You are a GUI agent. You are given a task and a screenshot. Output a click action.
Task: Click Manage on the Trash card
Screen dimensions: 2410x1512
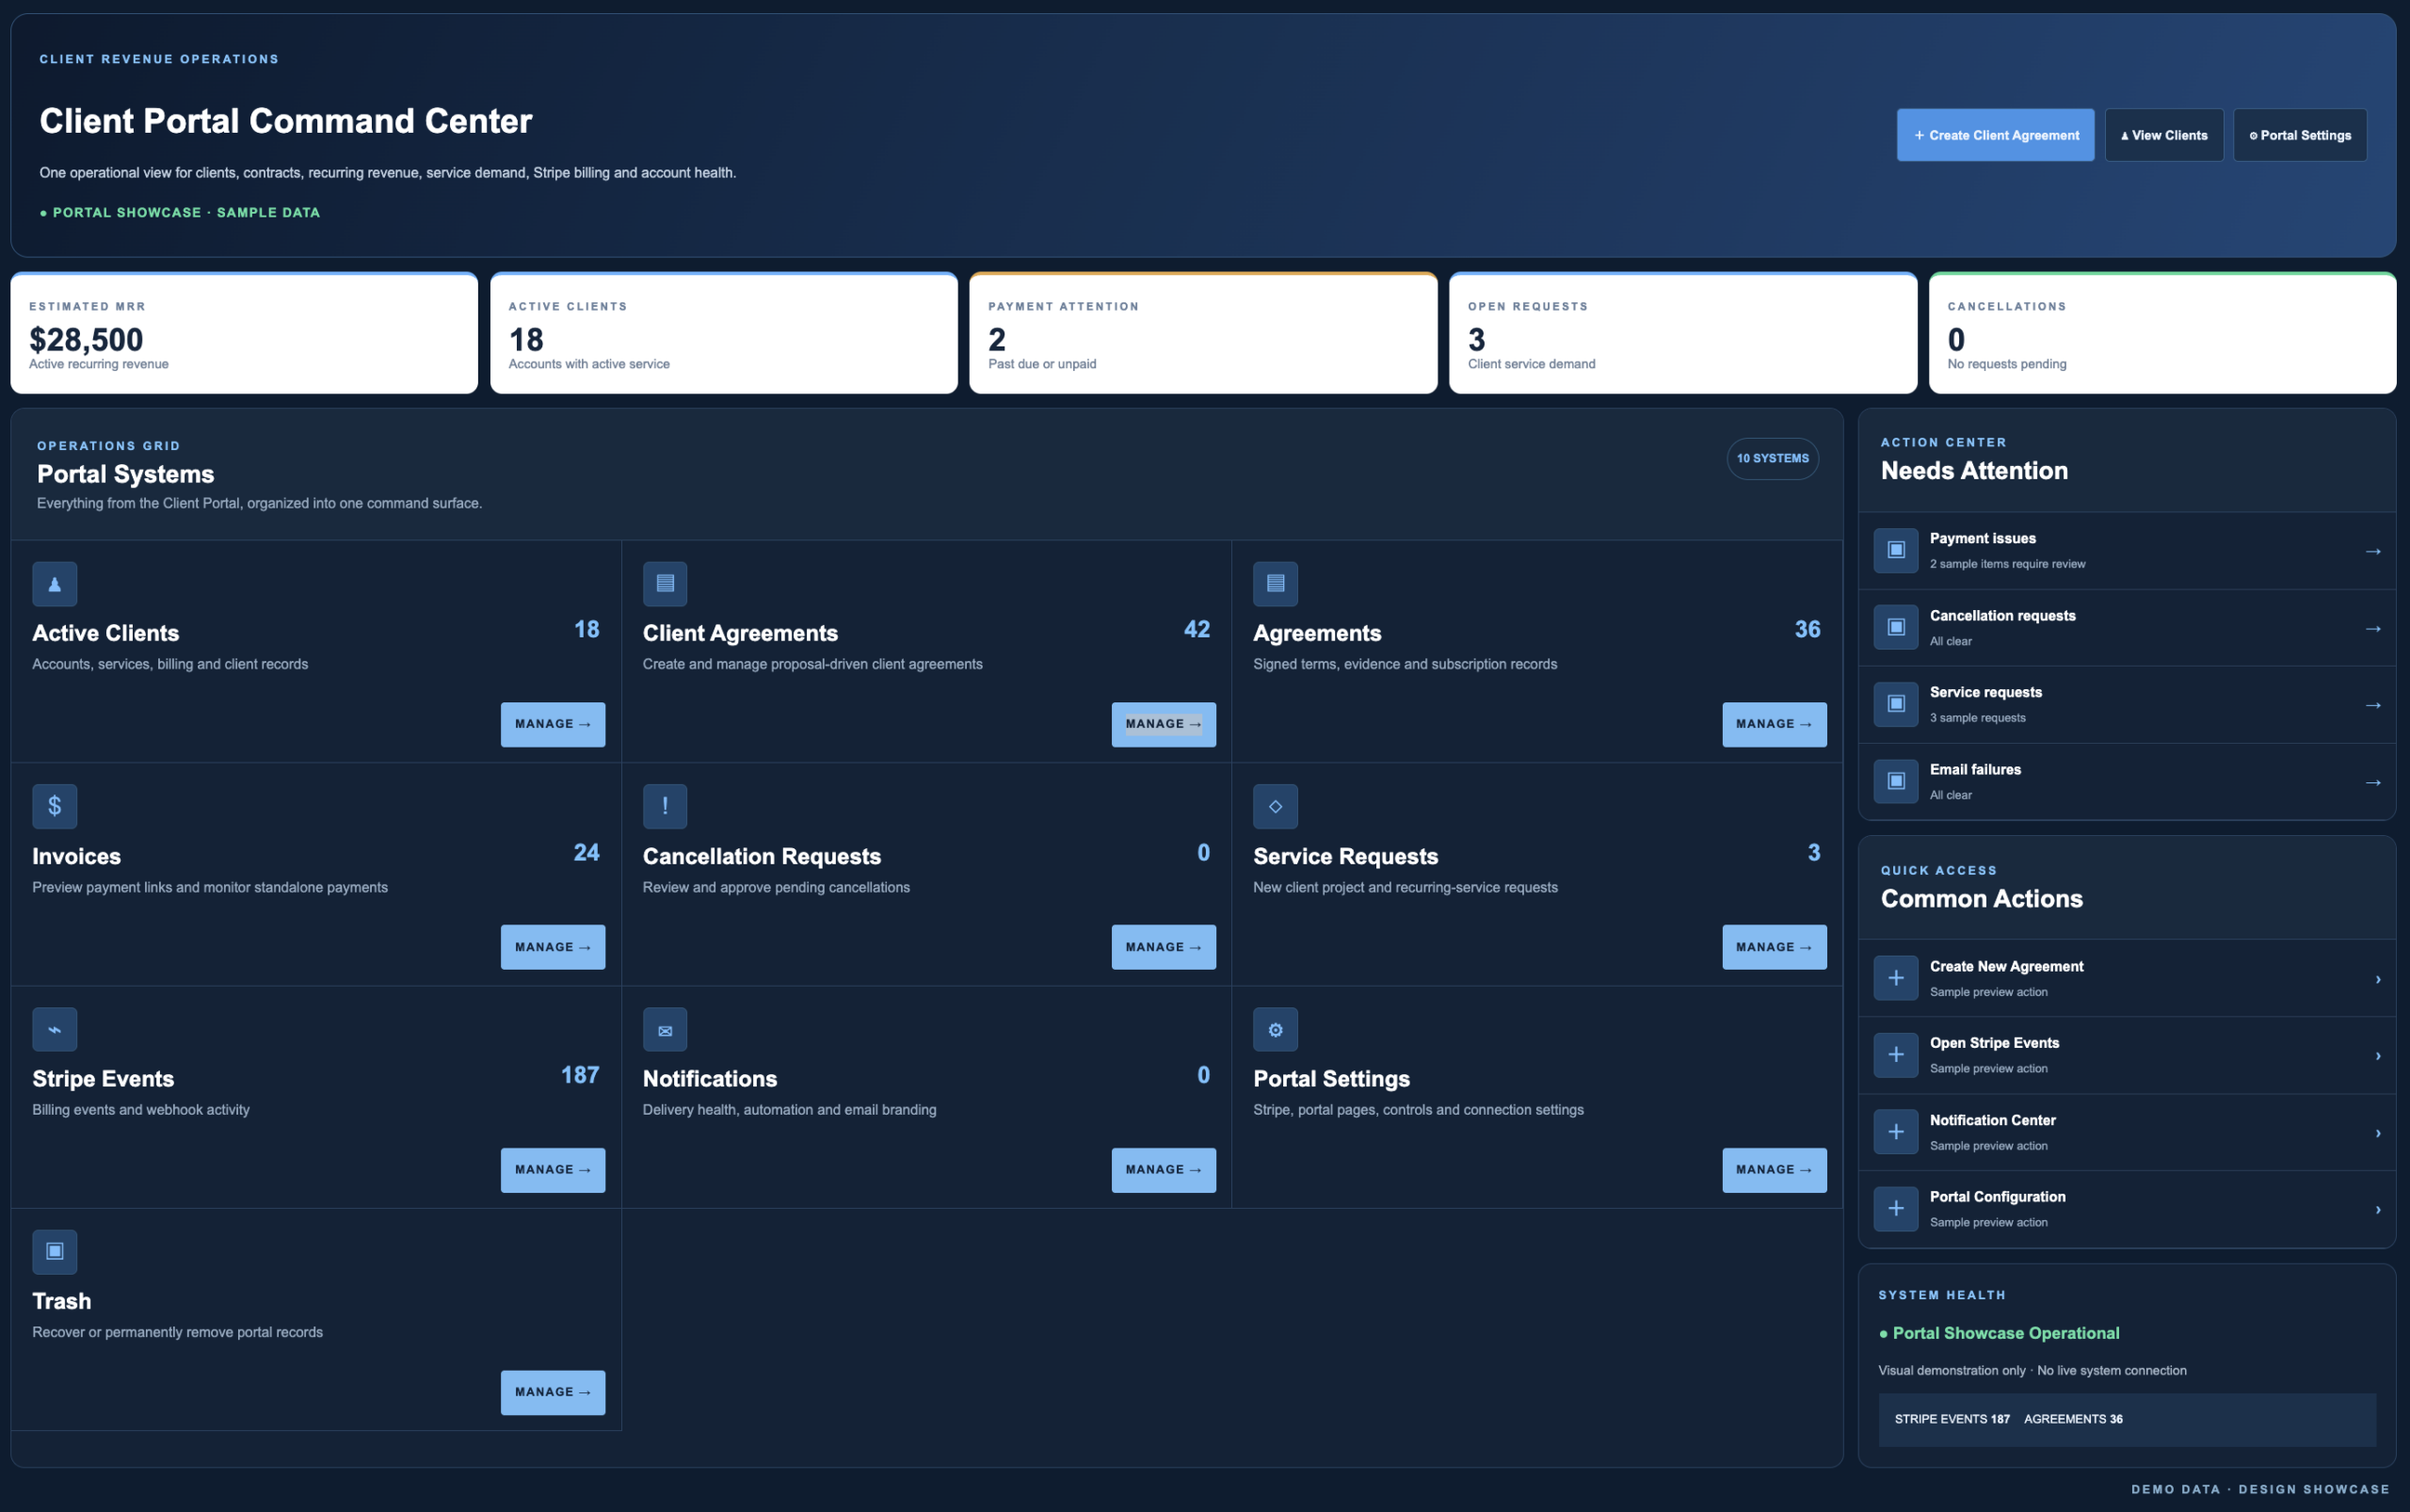[553, 1392]
